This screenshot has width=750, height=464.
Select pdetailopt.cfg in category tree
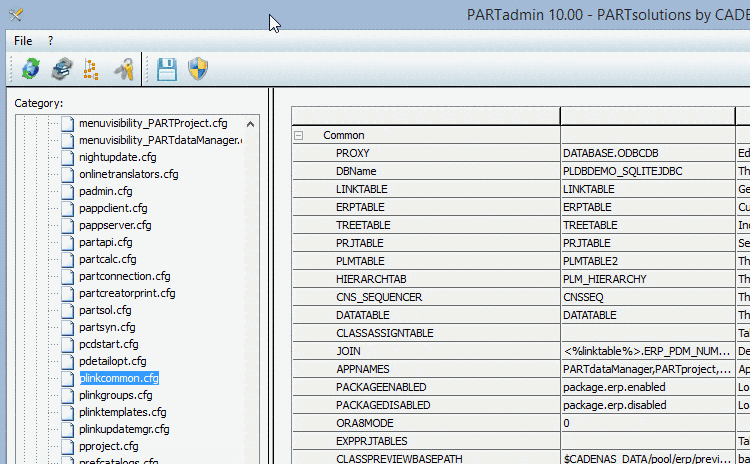point(113,361)
